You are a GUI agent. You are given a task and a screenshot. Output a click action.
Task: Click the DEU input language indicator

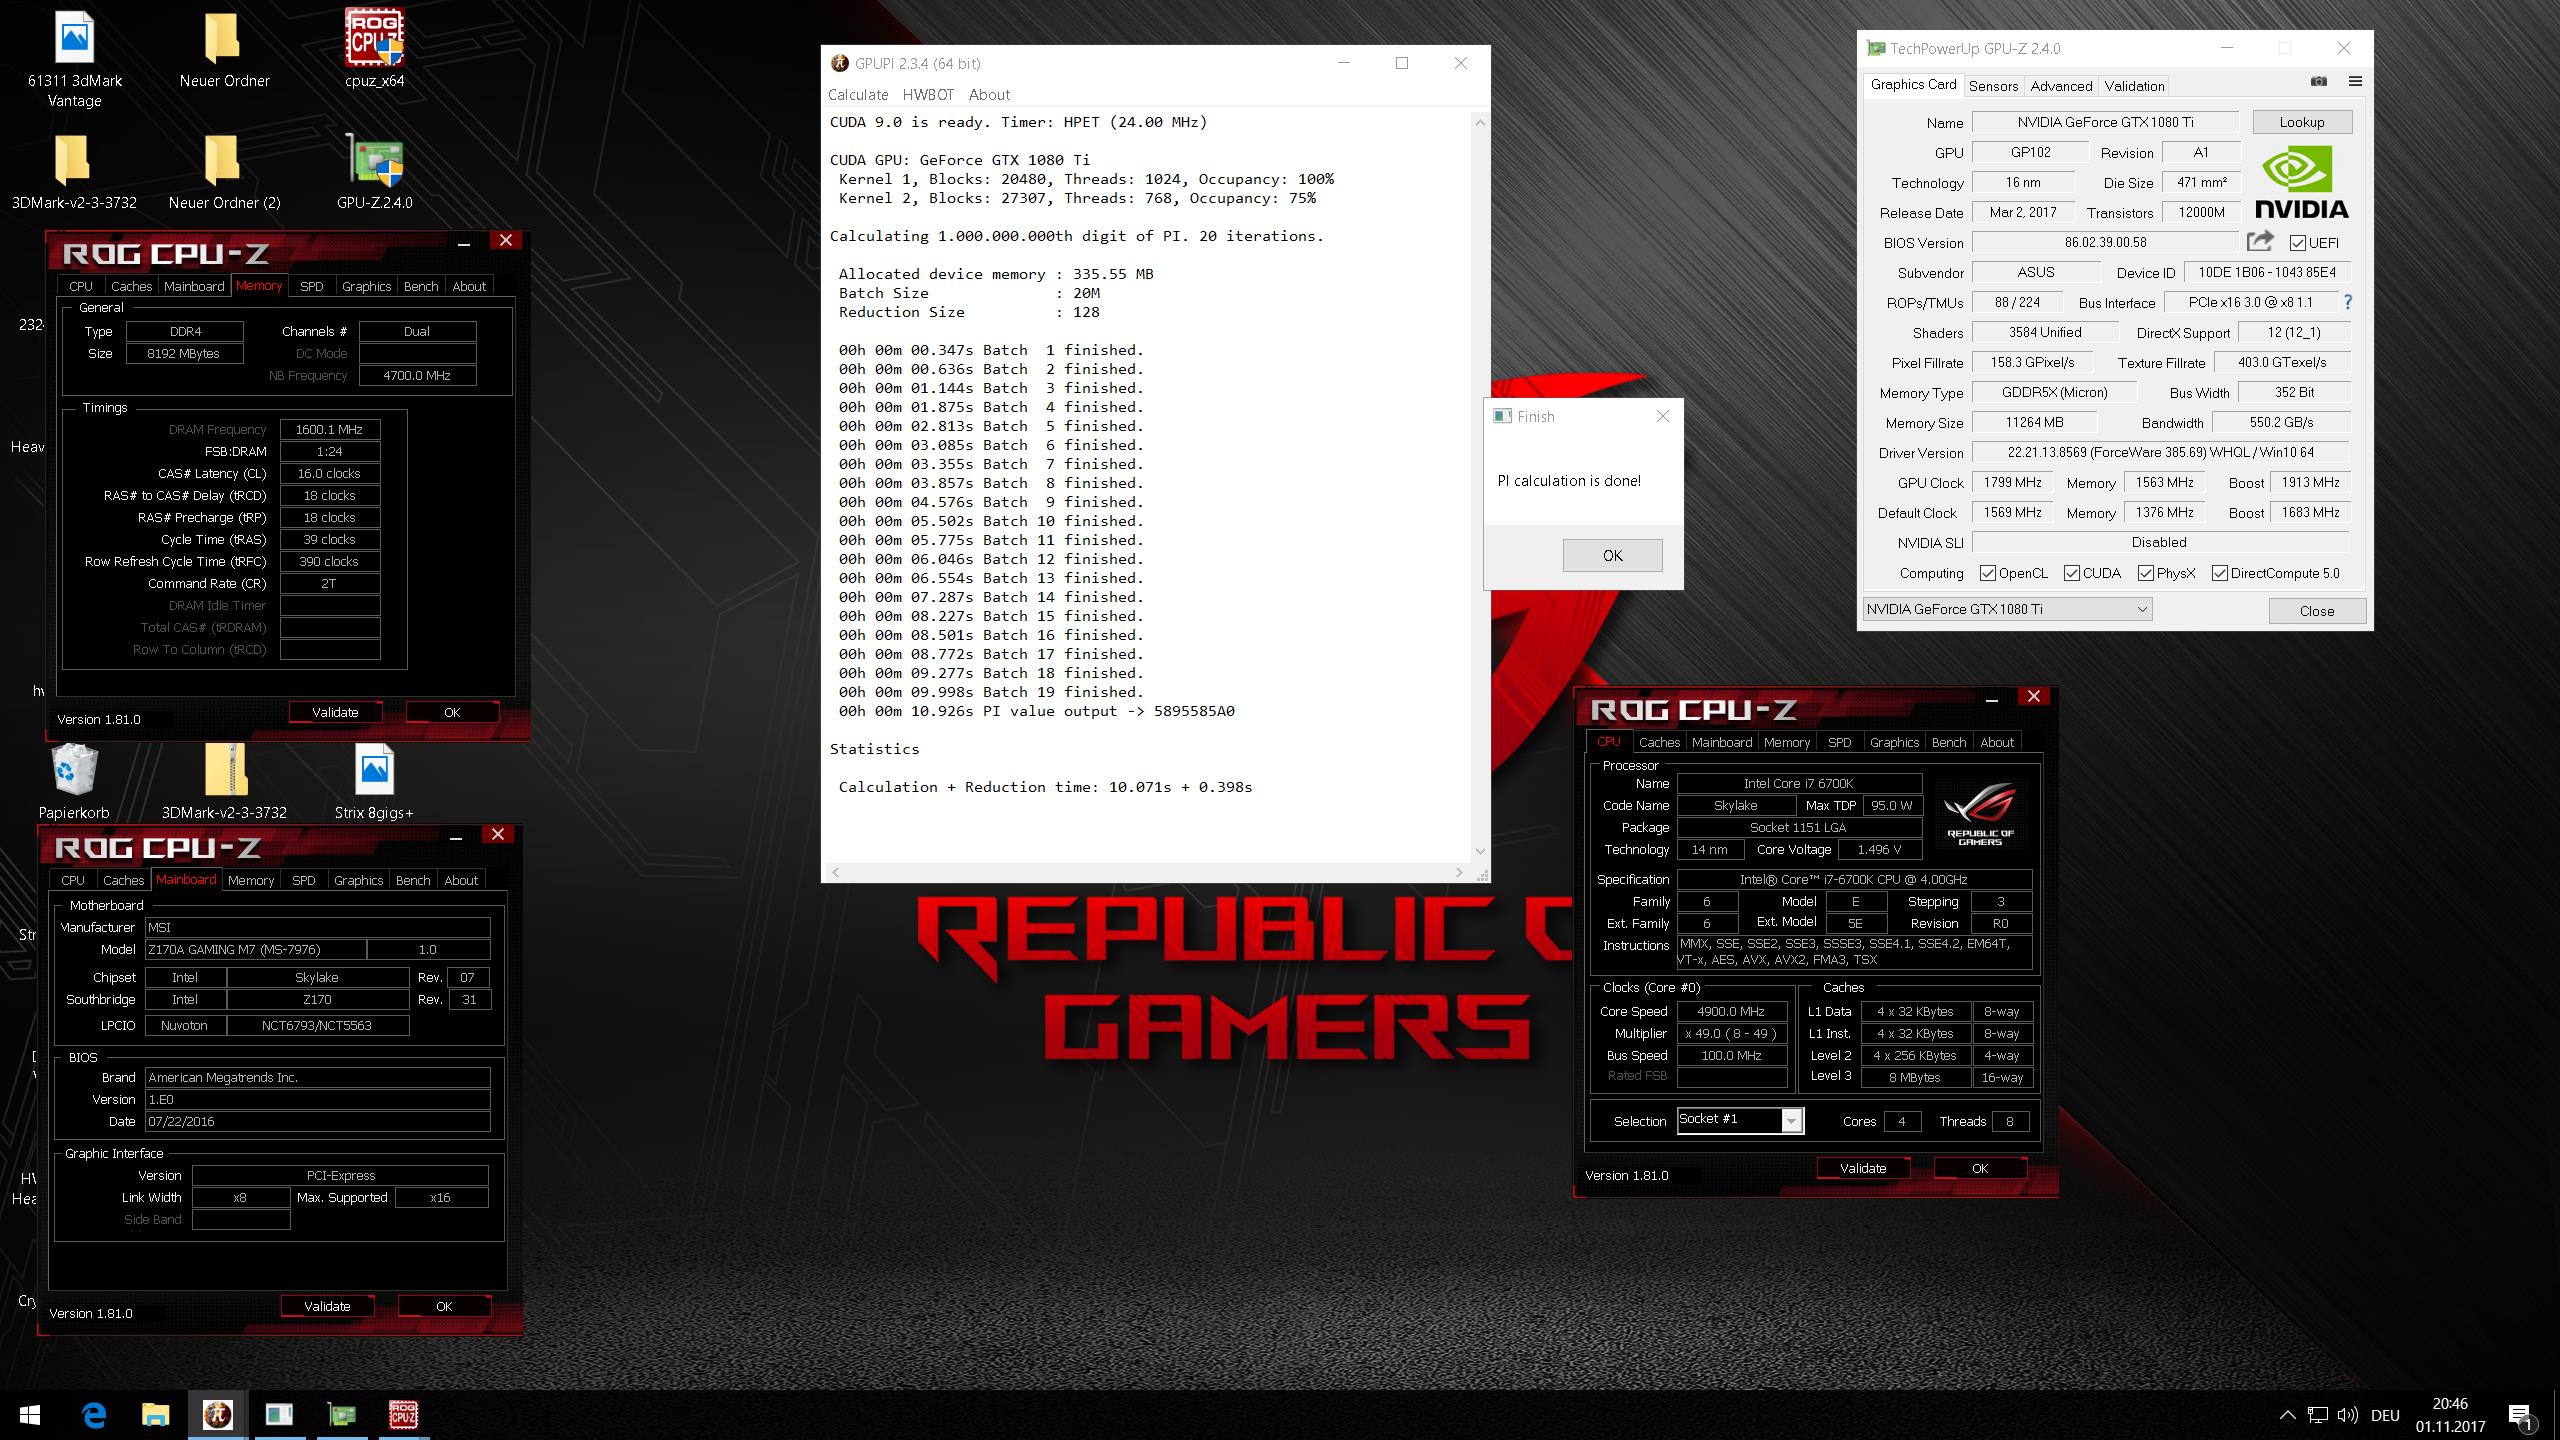point(2385,1415)
